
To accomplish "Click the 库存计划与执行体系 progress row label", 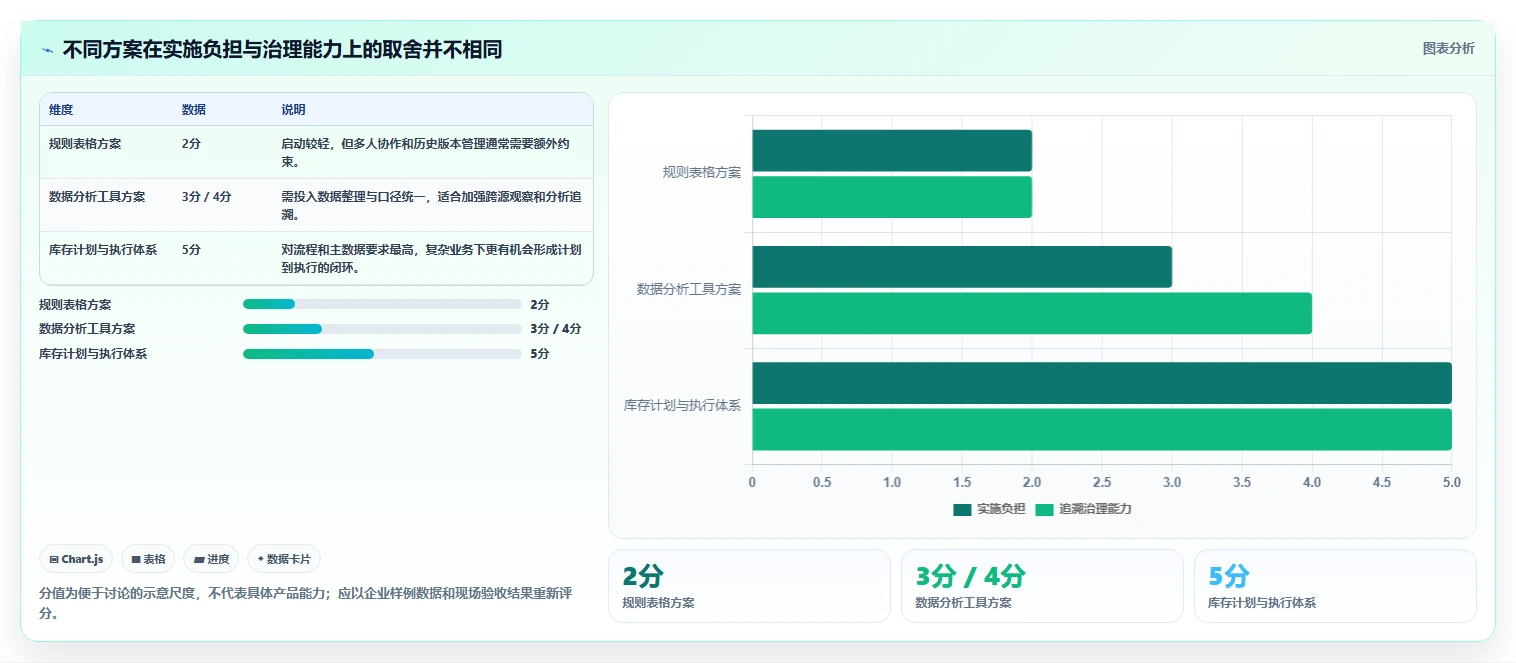I will (x=93, y=353).
